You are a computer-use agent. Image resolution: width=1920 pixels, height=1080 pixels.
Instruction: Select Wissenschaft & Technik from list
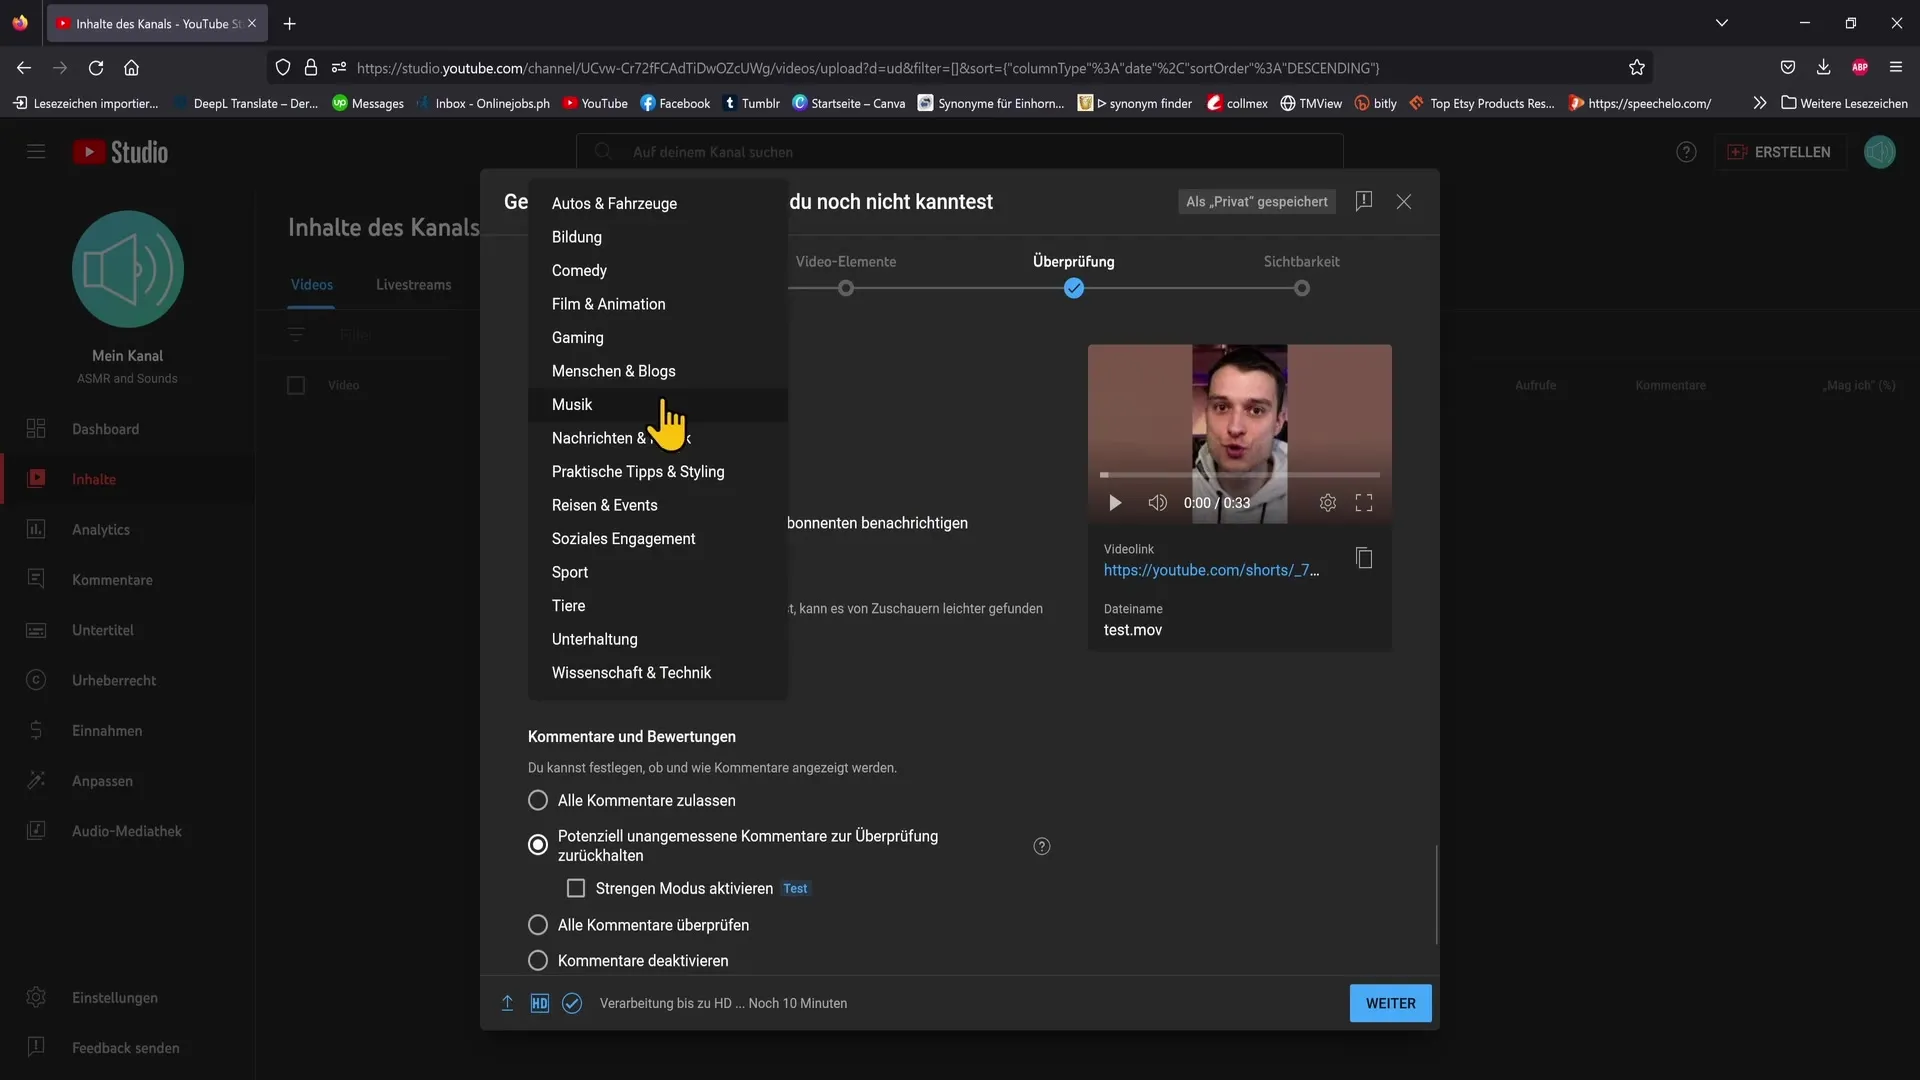pos(630,674)
